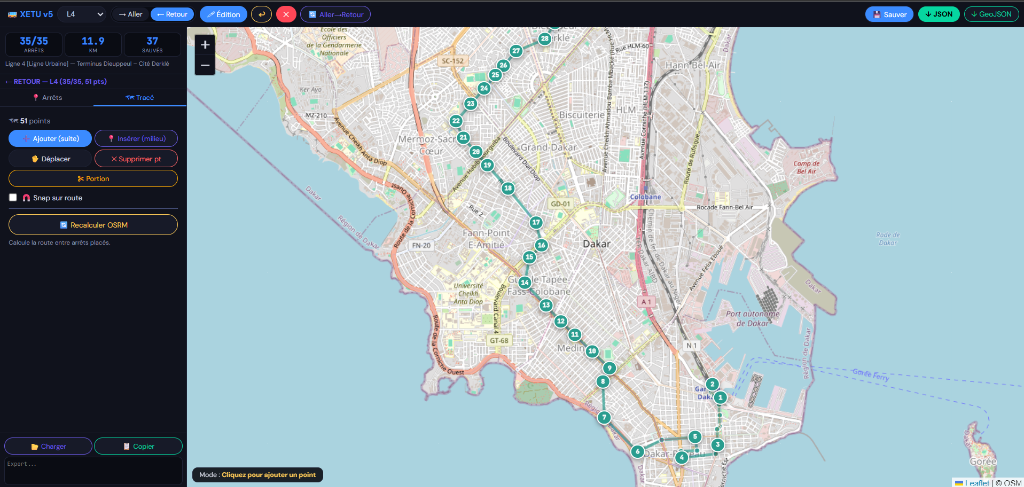Switch direction to Aller

130,14
